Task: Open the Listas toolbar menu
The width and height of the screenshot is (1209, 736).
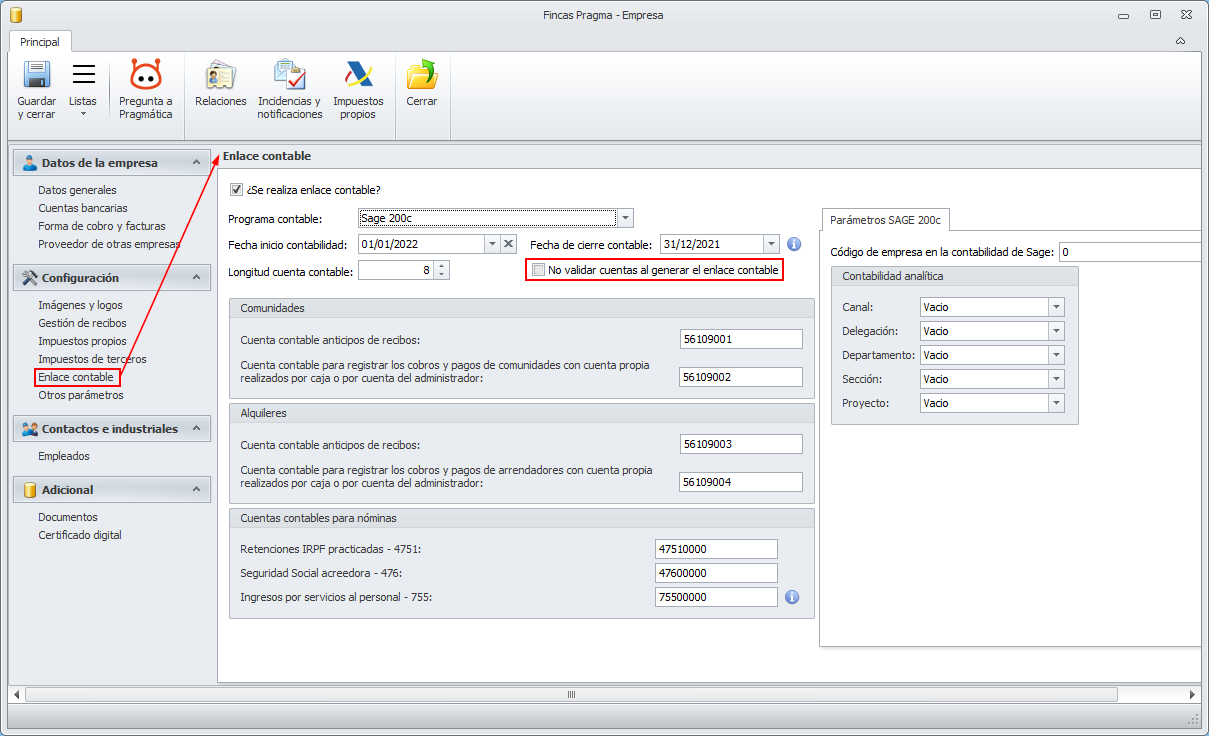Action: 83,90
